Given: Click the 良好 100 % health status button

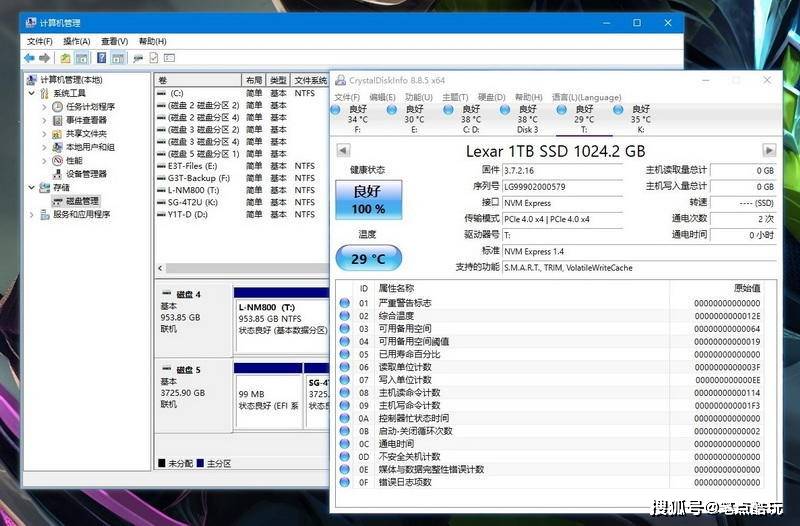Looking at the screenshot, I should (x=368, y=199).
